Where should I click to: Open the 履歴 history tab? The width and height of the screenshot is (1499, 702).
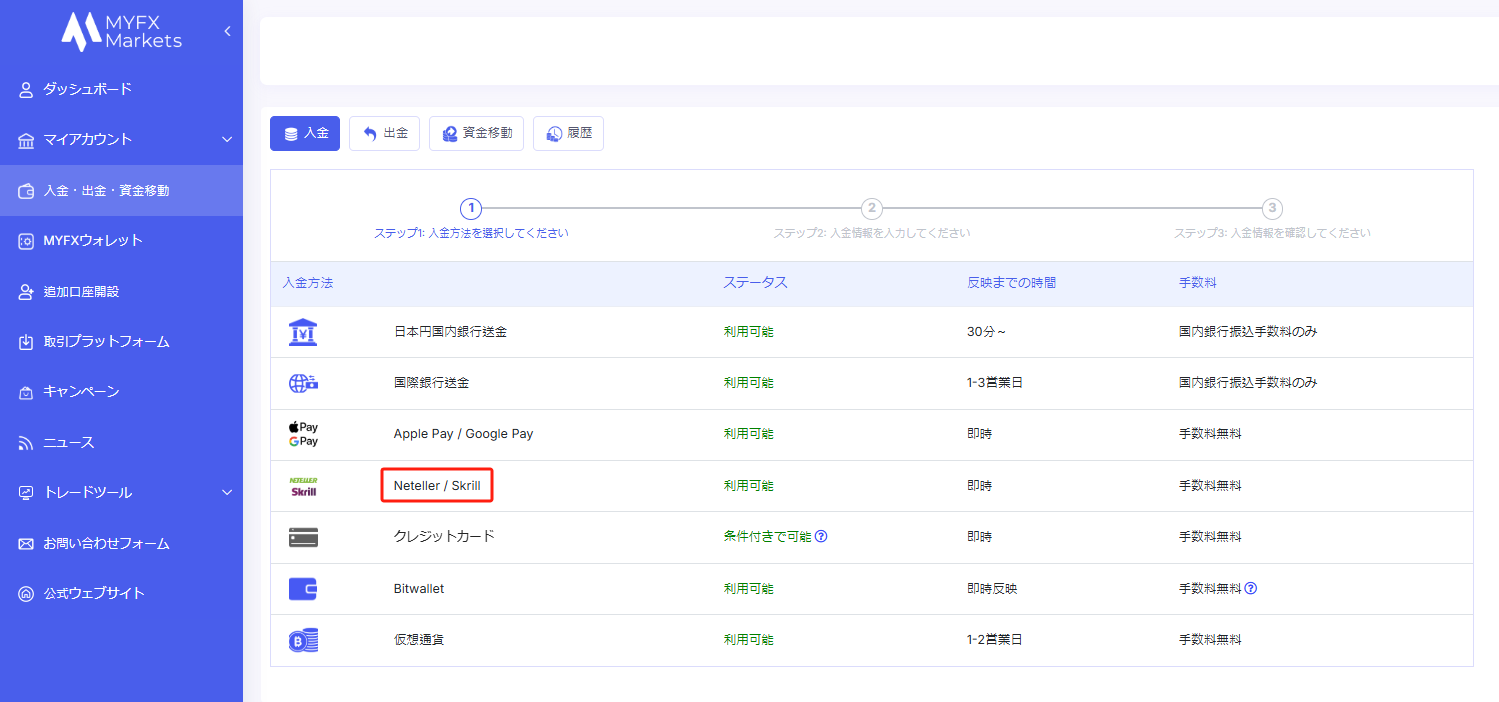[x=568, y=133]
